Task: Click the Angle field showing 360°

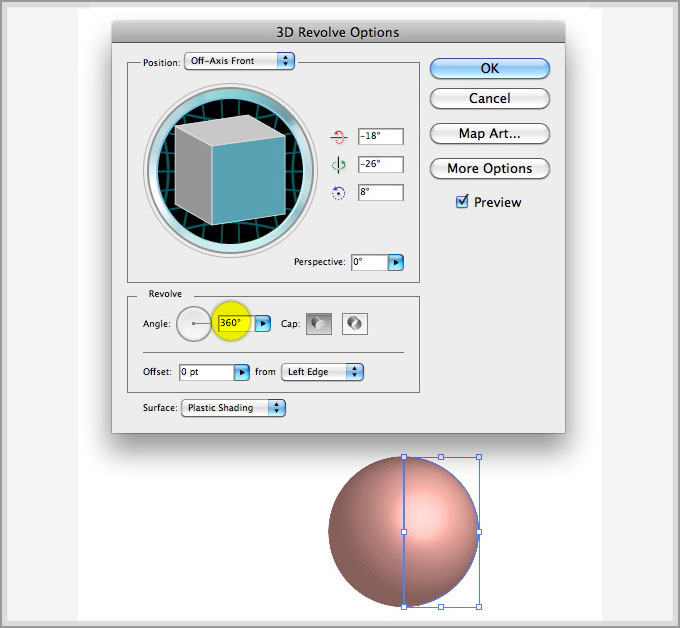Action: click(236, 324)
